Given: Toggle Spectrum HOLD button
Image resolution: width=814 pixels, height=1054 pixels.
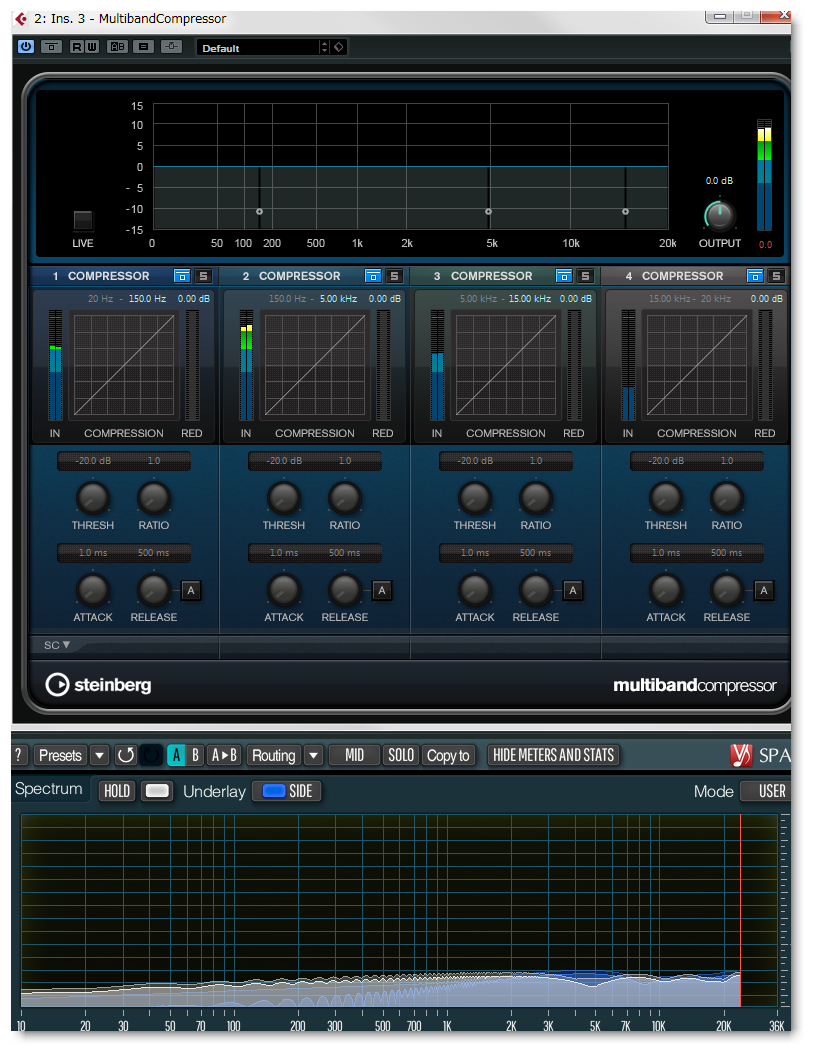Looking at the screenshot, I should click(117, 791).
